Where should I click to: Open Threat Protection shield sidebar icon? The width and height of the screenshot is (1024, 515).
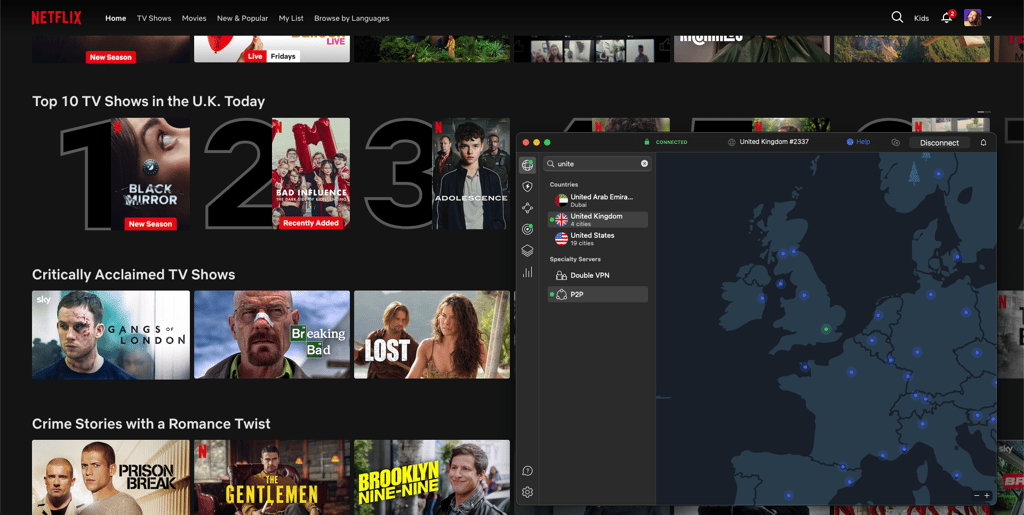528,187
